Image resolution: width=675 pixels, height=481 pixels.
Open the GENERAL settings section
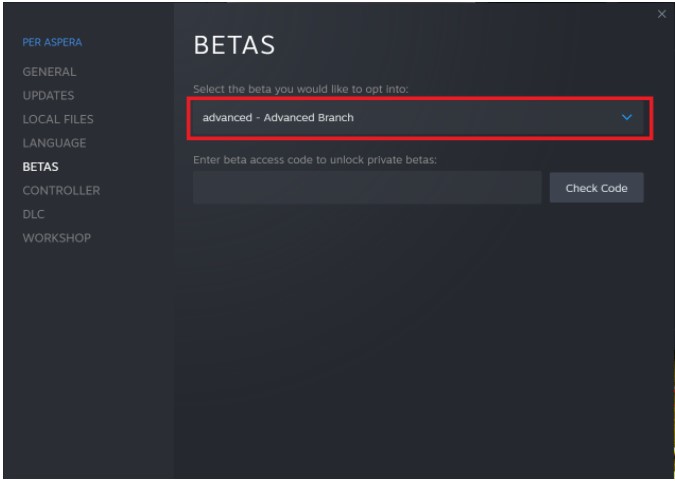pyautogui.click(x=49, y=72)
